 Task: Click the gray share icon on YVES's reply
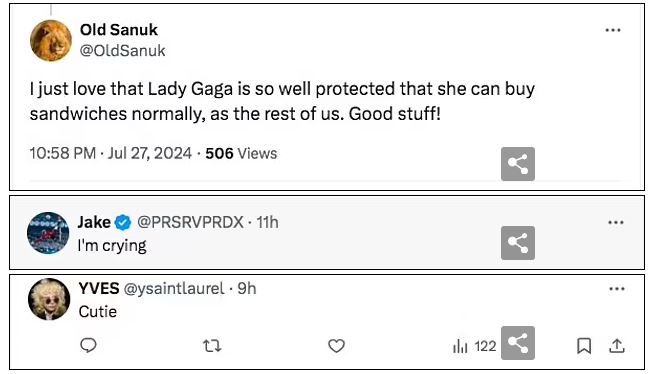(x=518, y=343)
